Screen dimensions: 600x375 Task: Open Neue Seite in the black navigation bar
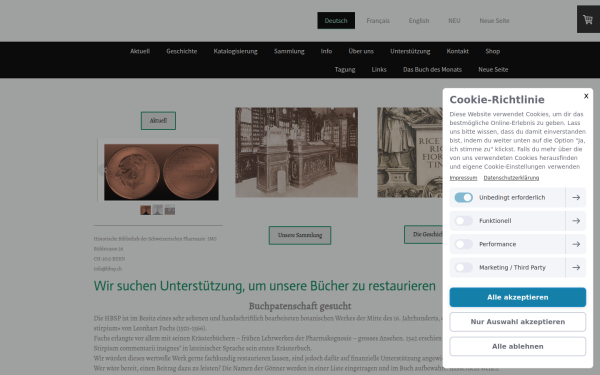493,70
